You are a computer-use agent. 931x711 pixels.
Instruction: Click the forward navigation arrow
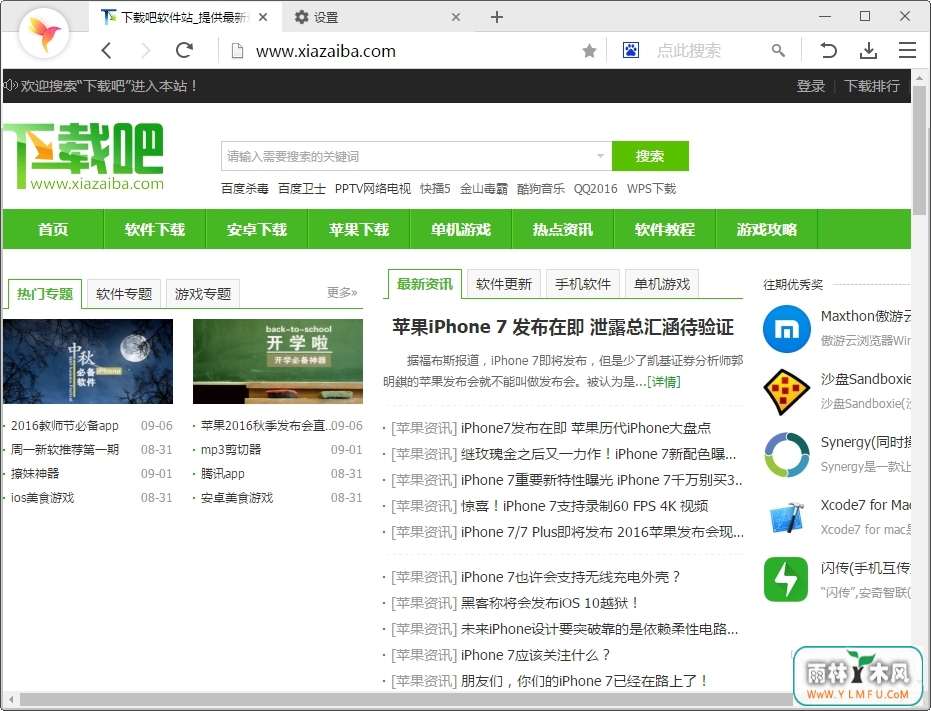coord(145,50)
